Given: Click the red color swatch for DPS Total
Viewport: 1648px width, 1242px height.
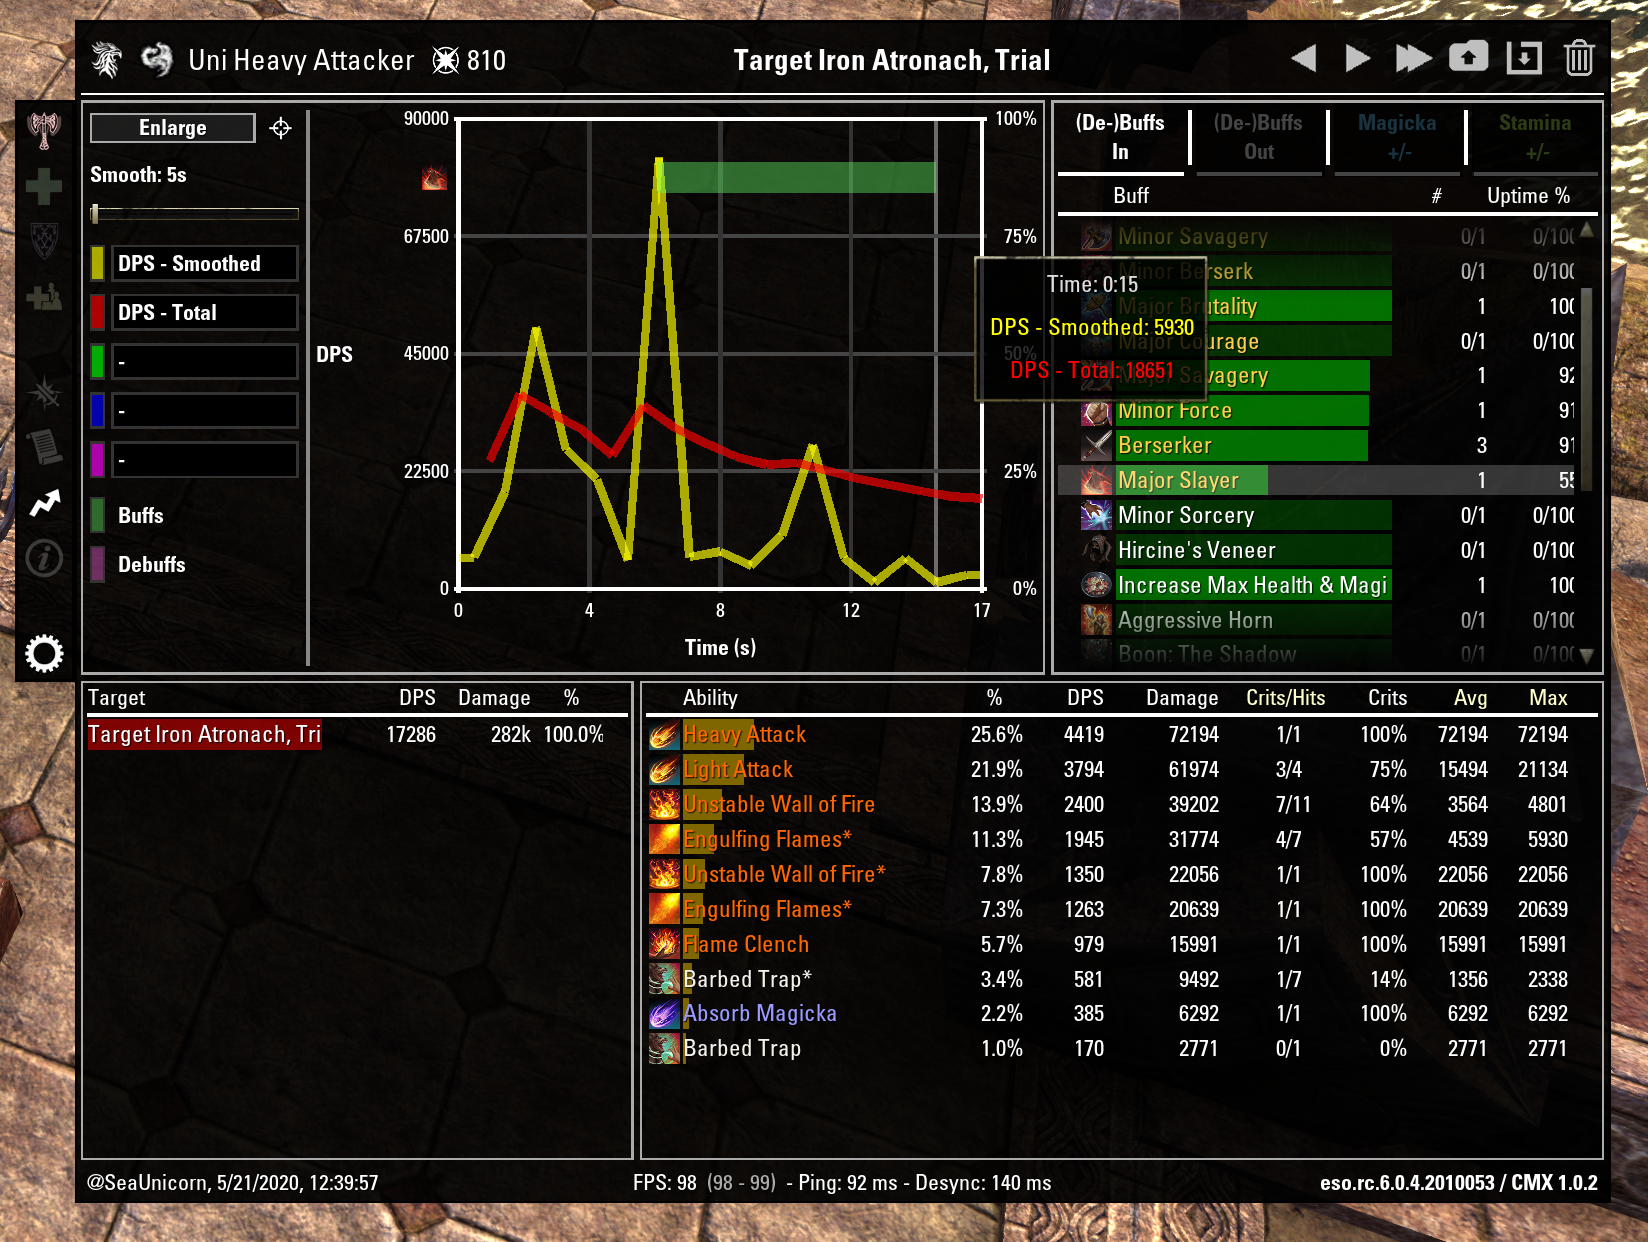Looking at the screenshot, I should 98,312.
